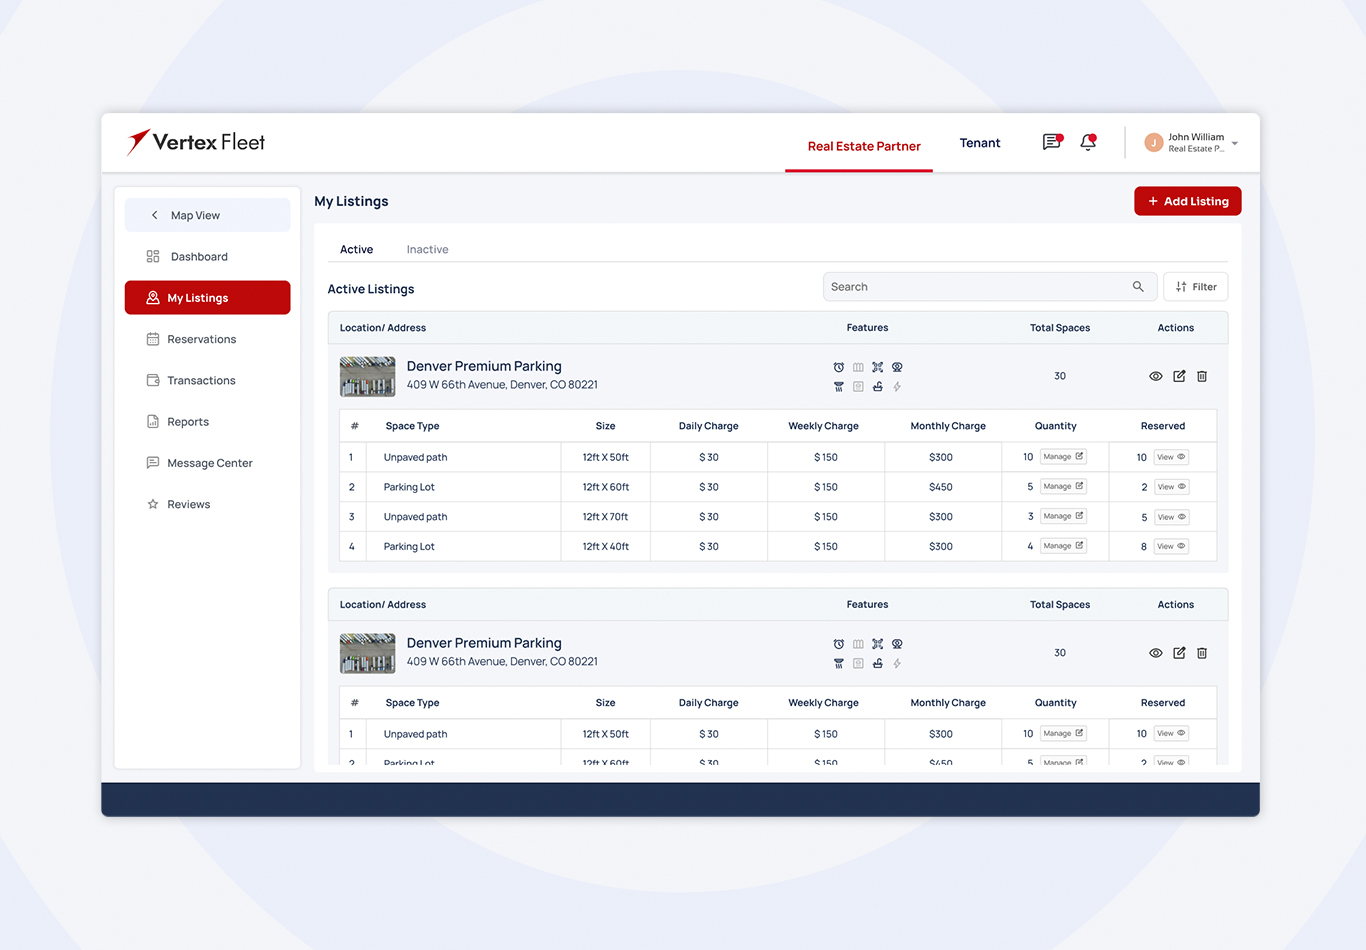The height and width of the screenshot is (950, 1366).
Task: Click alarm clock feature icon in first listing
Action: pyautogui.click(x=839, y=367)
